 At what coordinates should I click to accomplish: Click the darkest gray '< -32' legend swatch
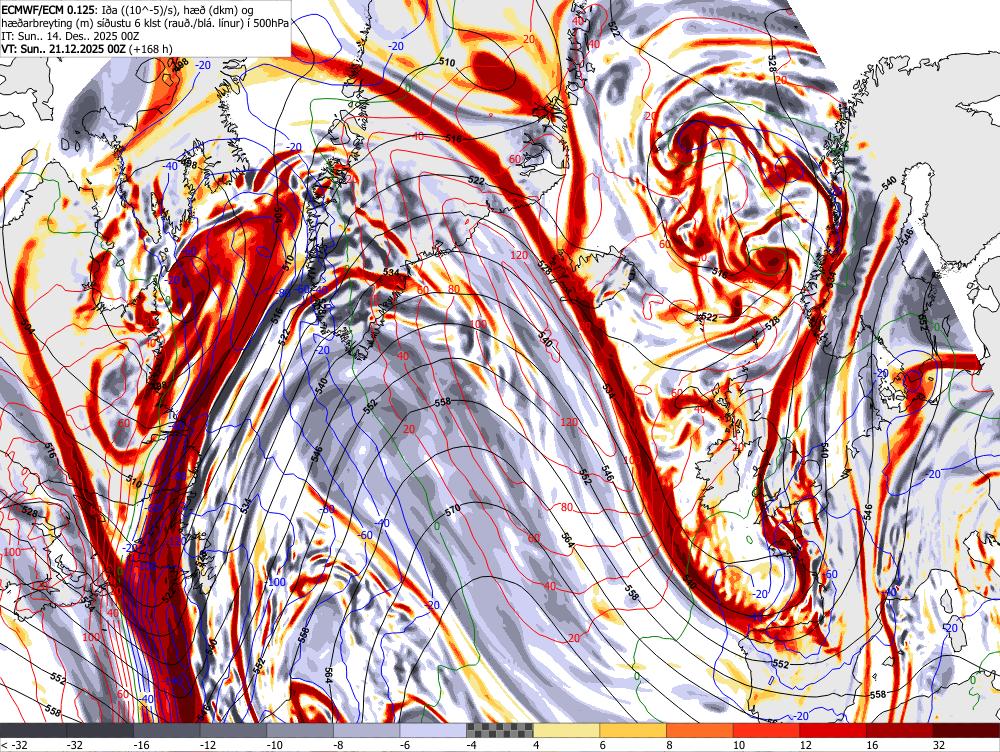point(33,730)
